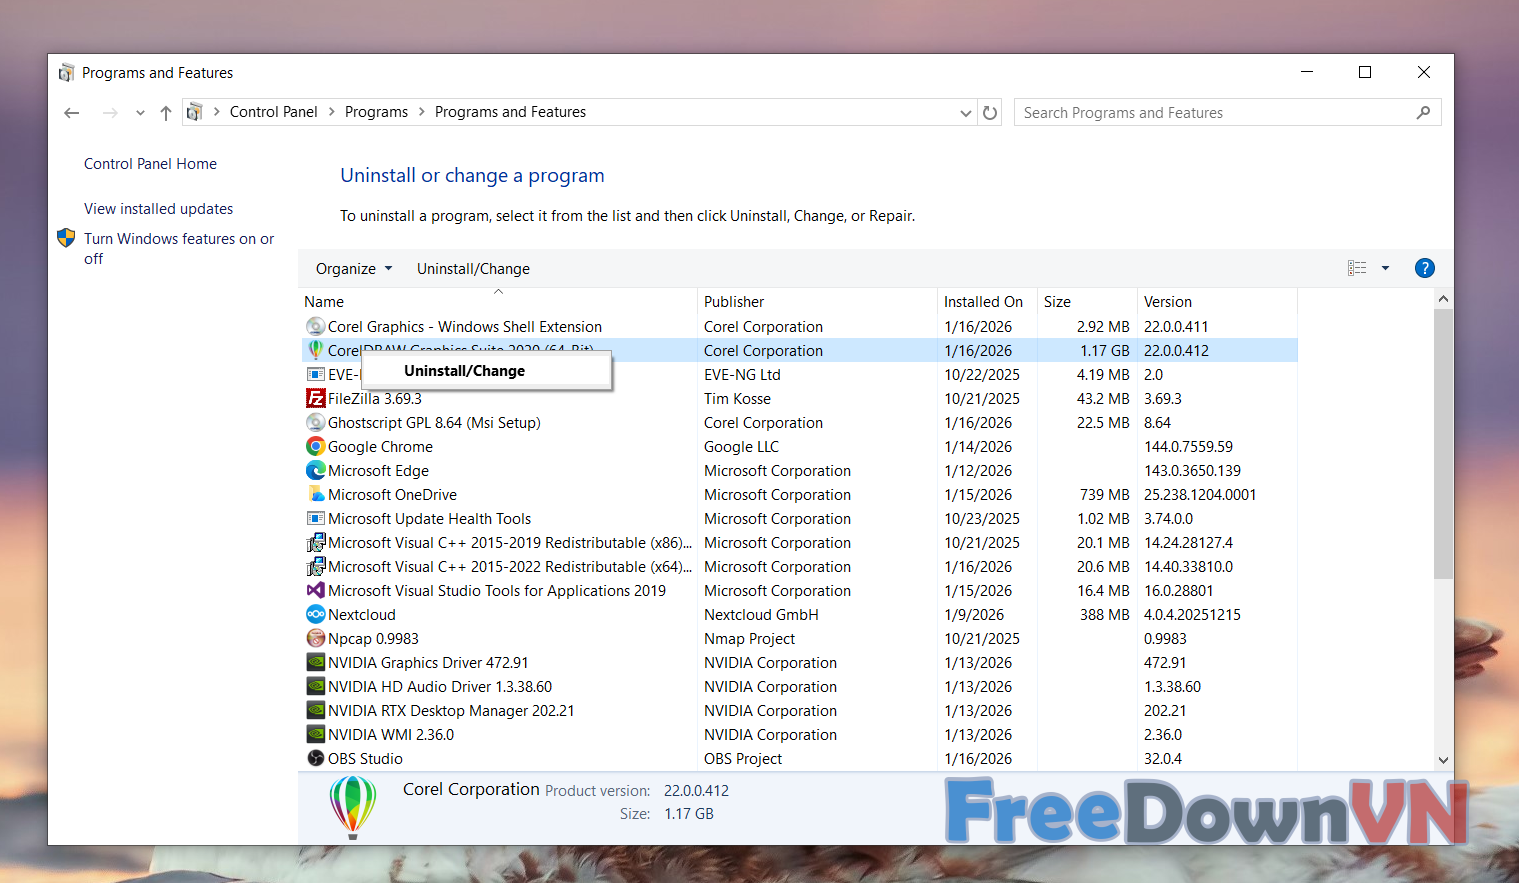The image size is (1519, 883).
Task: Select the OBS Studio icon
Action: pos(315,759)
